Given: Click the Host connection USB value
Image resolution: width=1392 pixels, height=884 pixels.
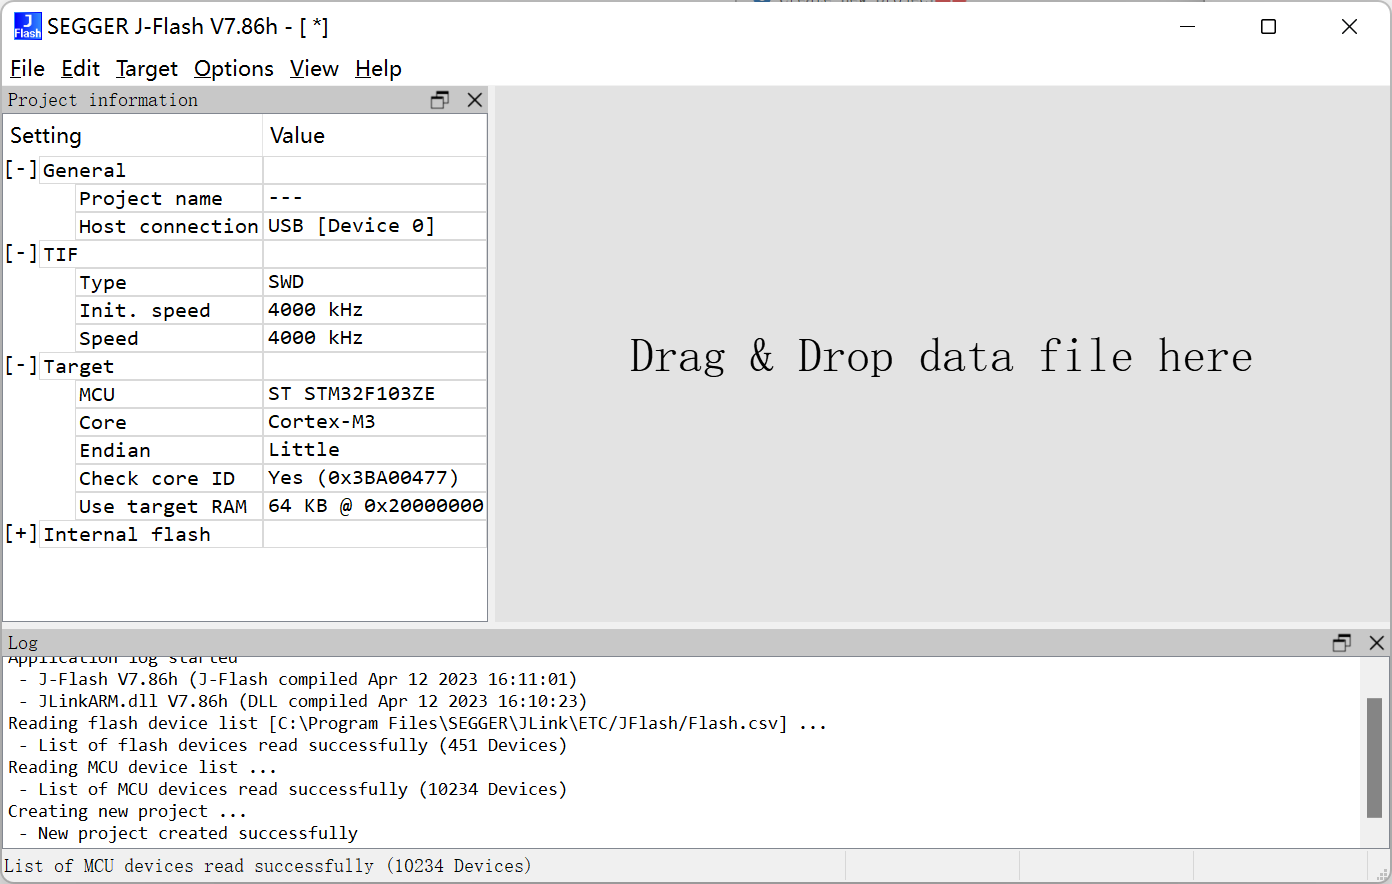Looking at the screenshot, I should point(351,226).
